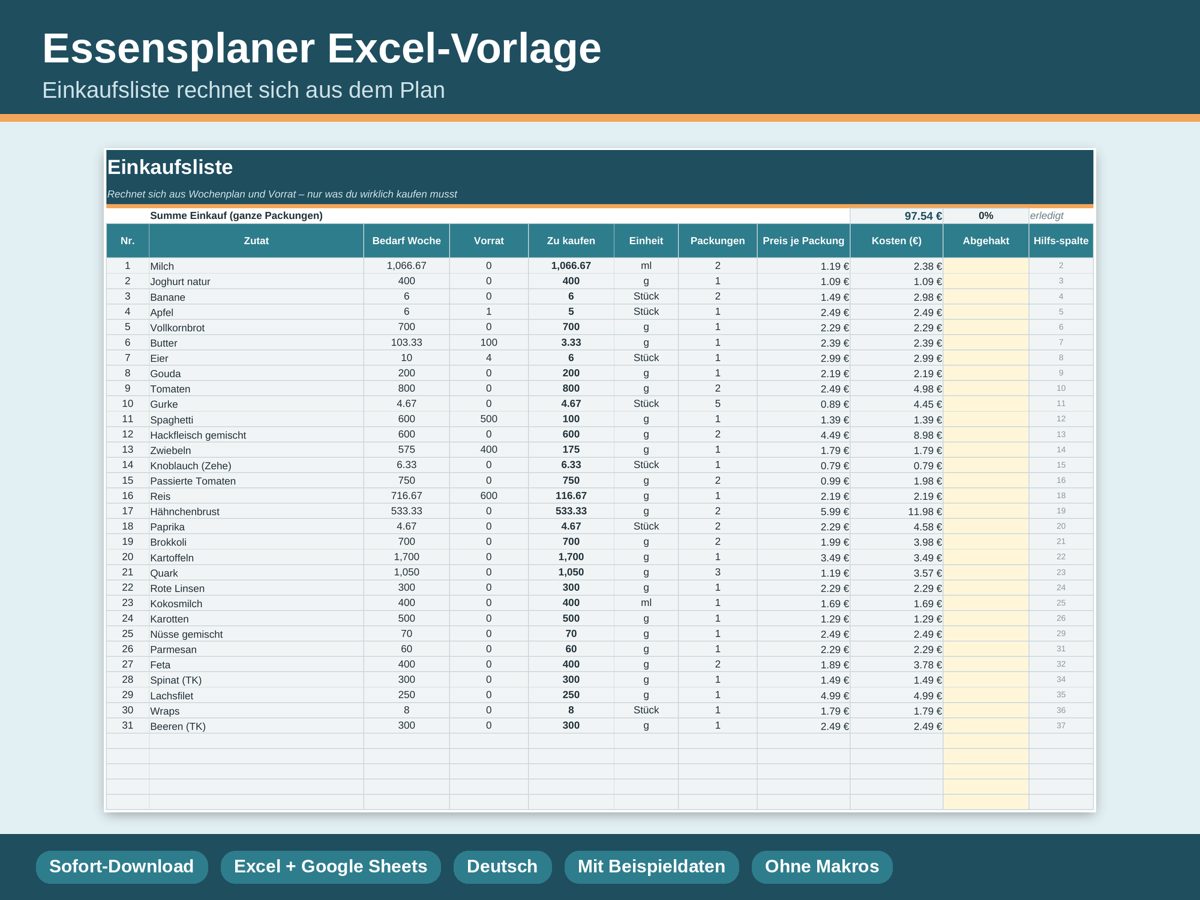Click the Zutat column header
The height and width of the screenshot is (900, 1200).
[x=256, y=241]
